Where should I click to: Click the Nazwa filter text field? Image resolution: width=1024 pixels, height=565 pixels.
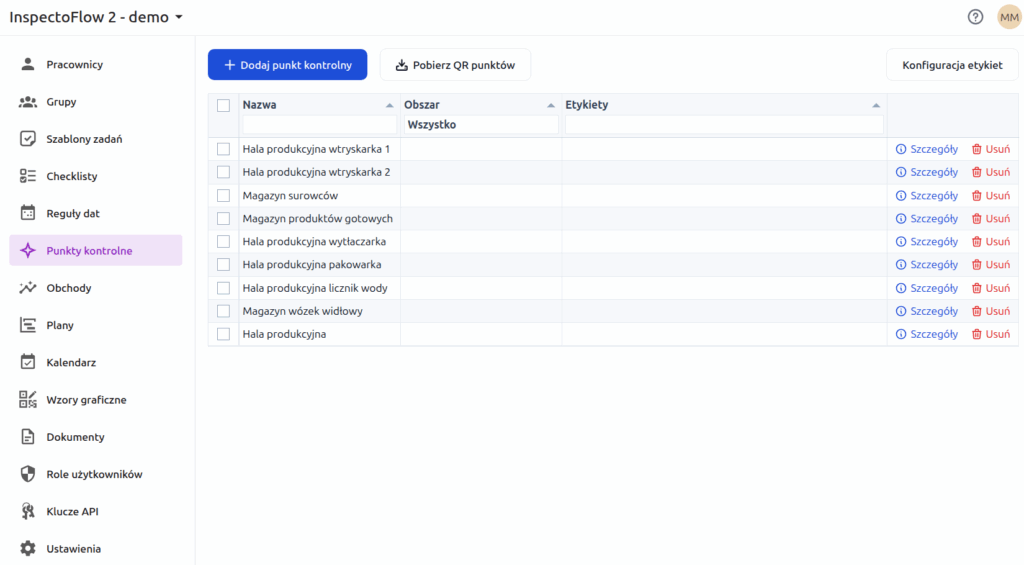pos(318,125)
